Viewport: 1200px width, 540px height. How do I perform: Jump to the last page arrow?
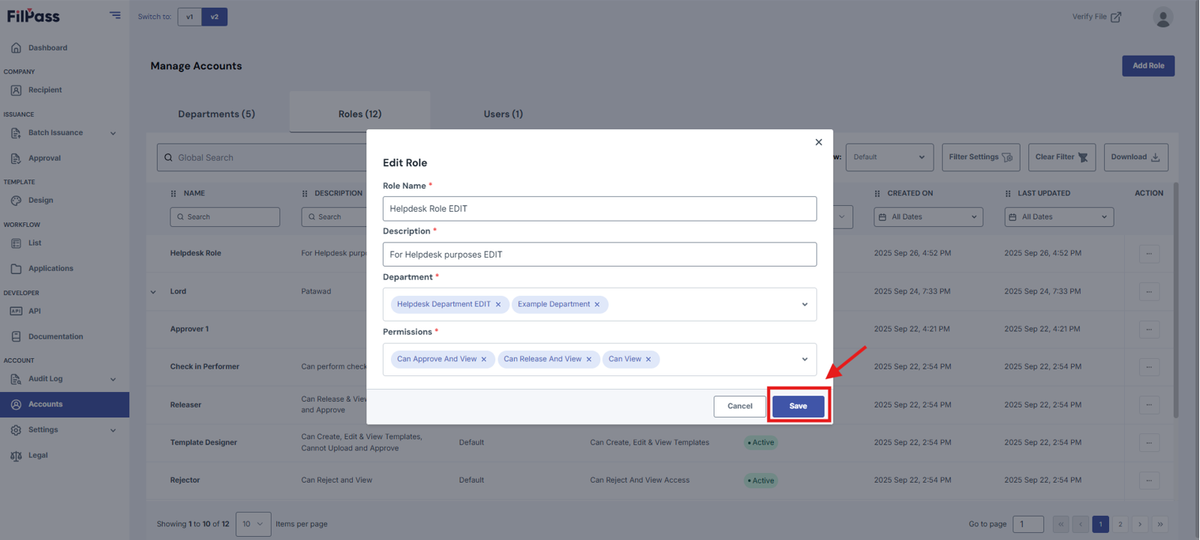1160,524
